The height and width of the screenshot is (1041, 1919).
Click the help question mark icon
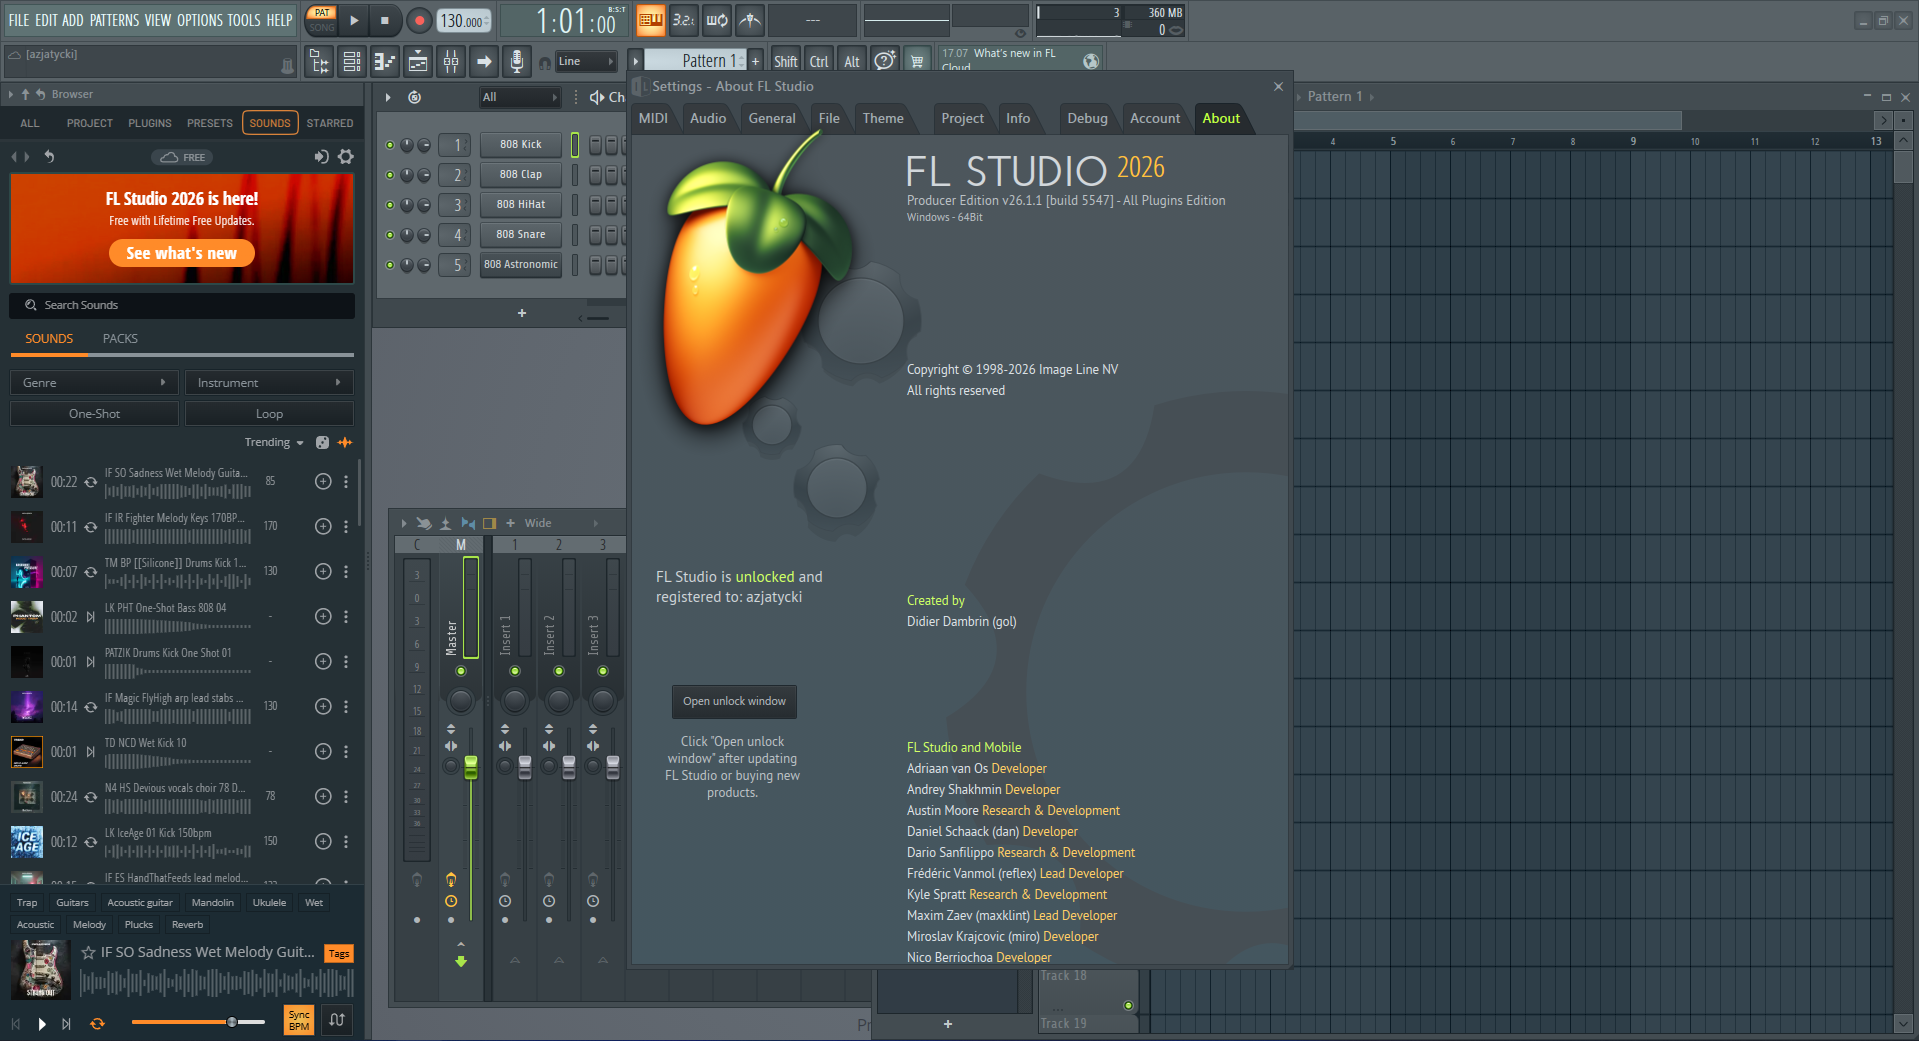884,61
